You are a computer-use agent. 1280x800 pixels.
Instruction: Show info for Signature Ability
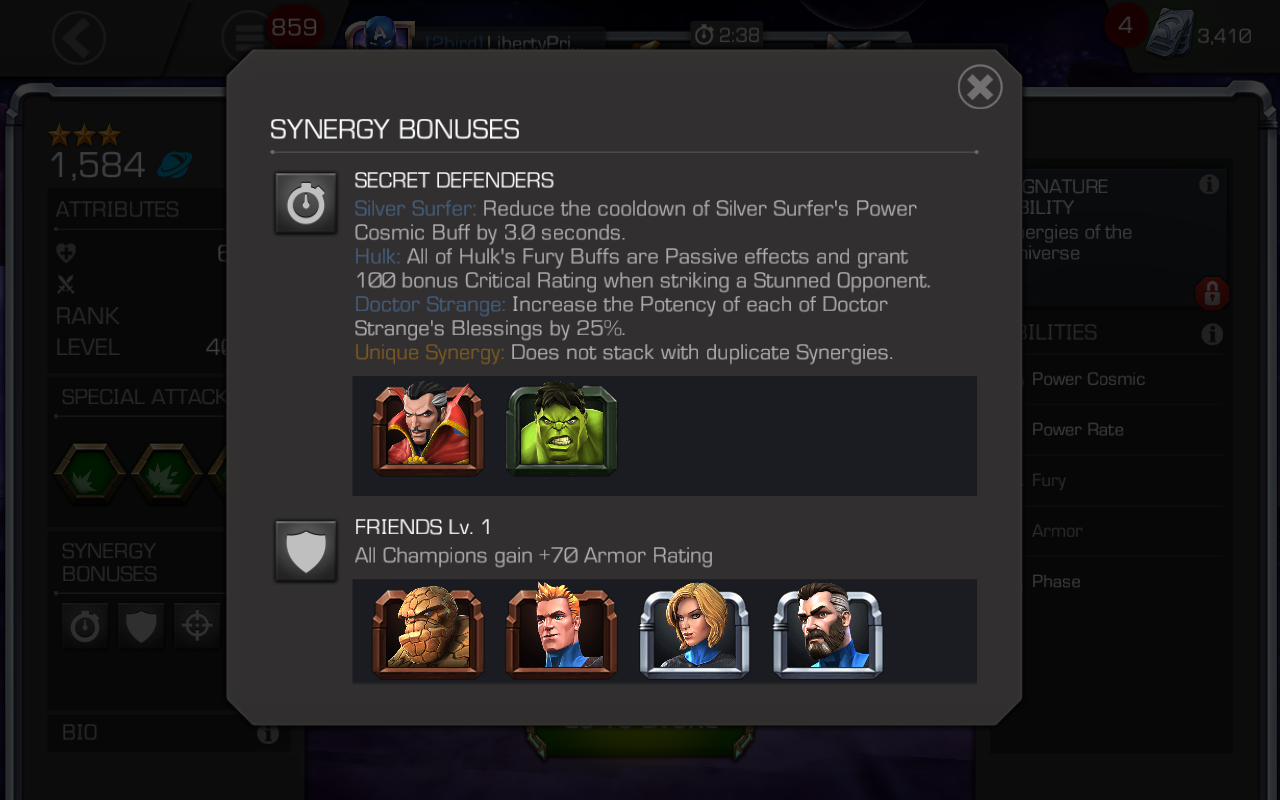tap(1208, 184)
